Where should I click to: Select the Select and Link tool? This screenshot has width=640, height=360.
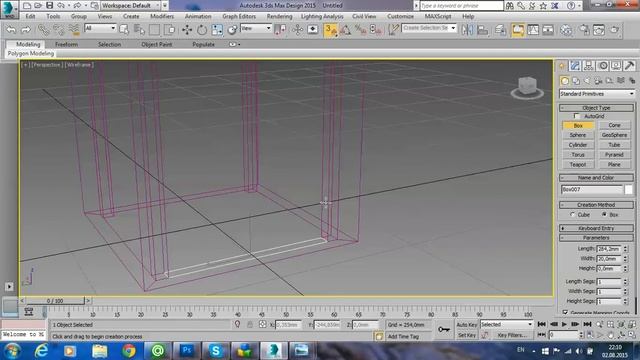coord(43,30)
